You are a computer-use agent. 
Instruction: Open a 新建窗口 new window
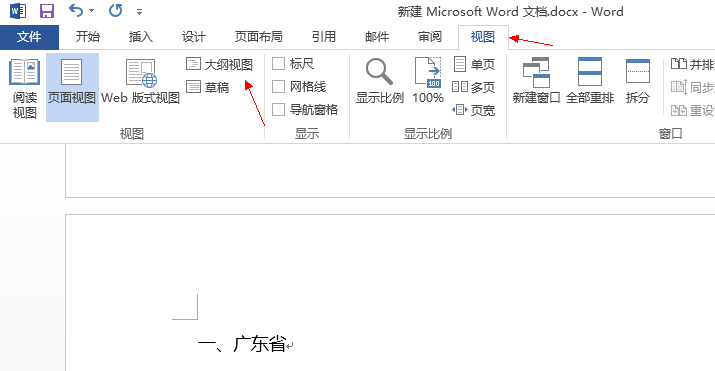coord(536,81)
